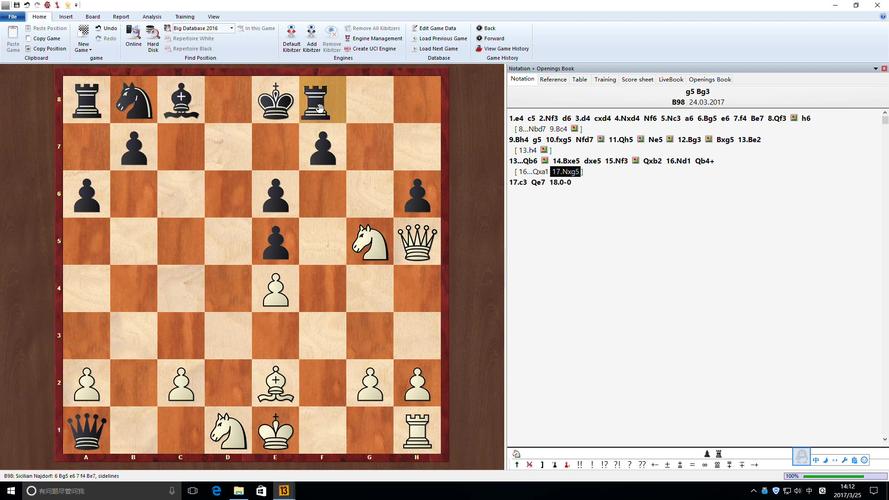Switch to the Analysis ribbon tab
Image resolution: width=889 pixels, height=500 pixels.
(x=152, y=17)
